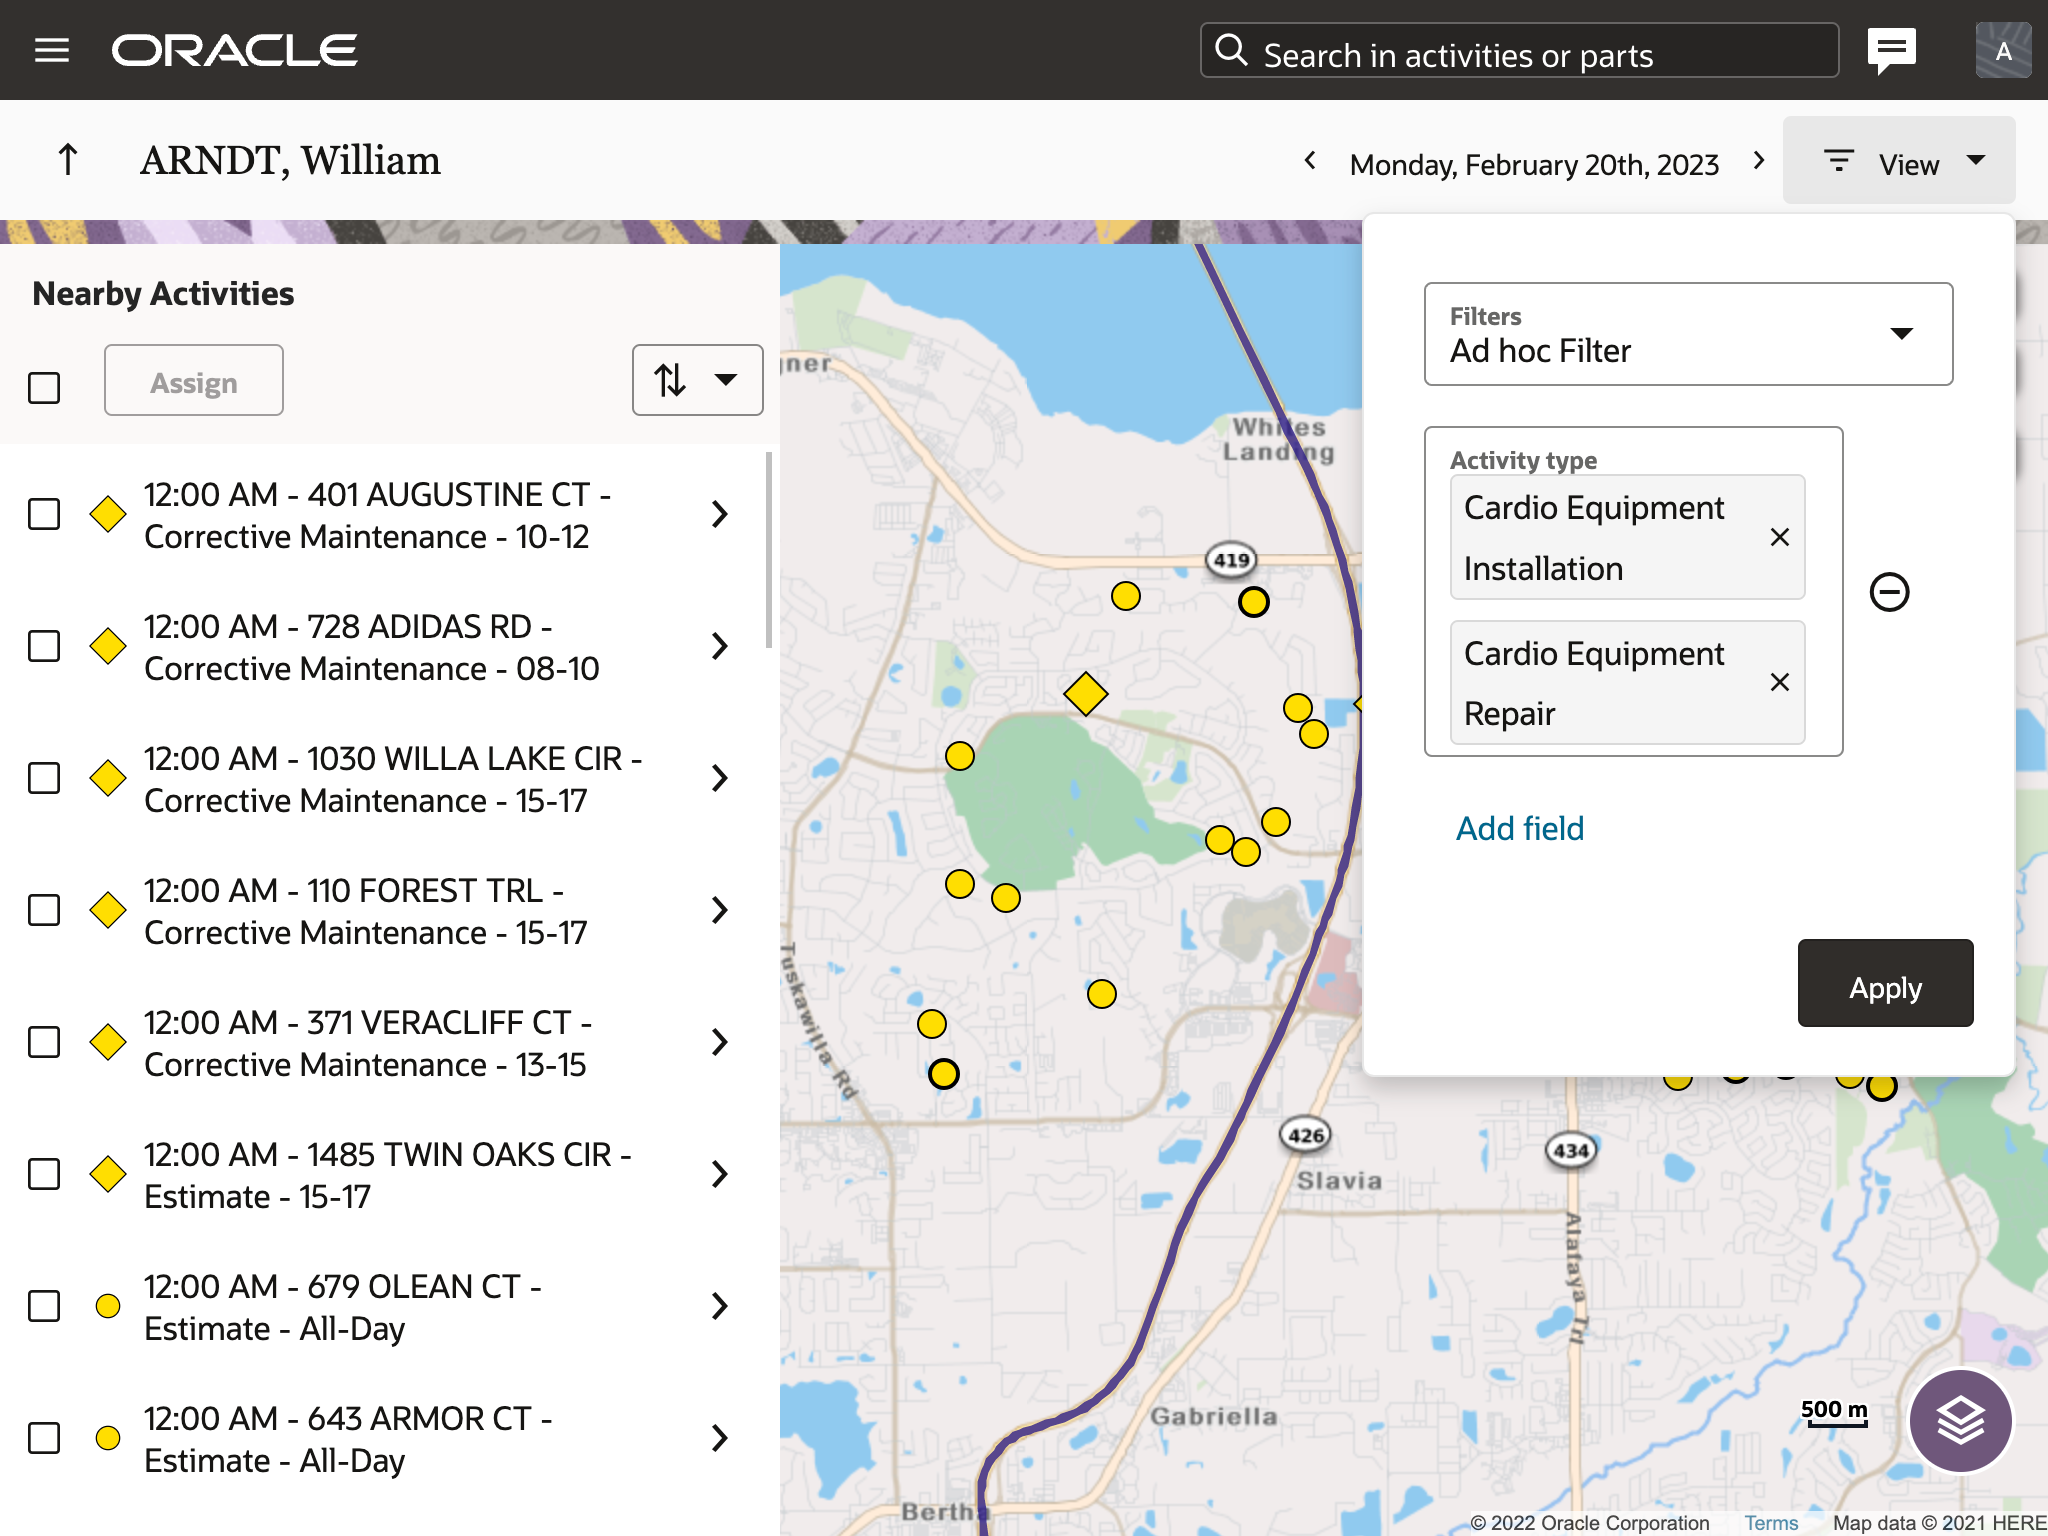
Task: Click the back up arrow beside ARNDT, William
Action: (68, 160)
